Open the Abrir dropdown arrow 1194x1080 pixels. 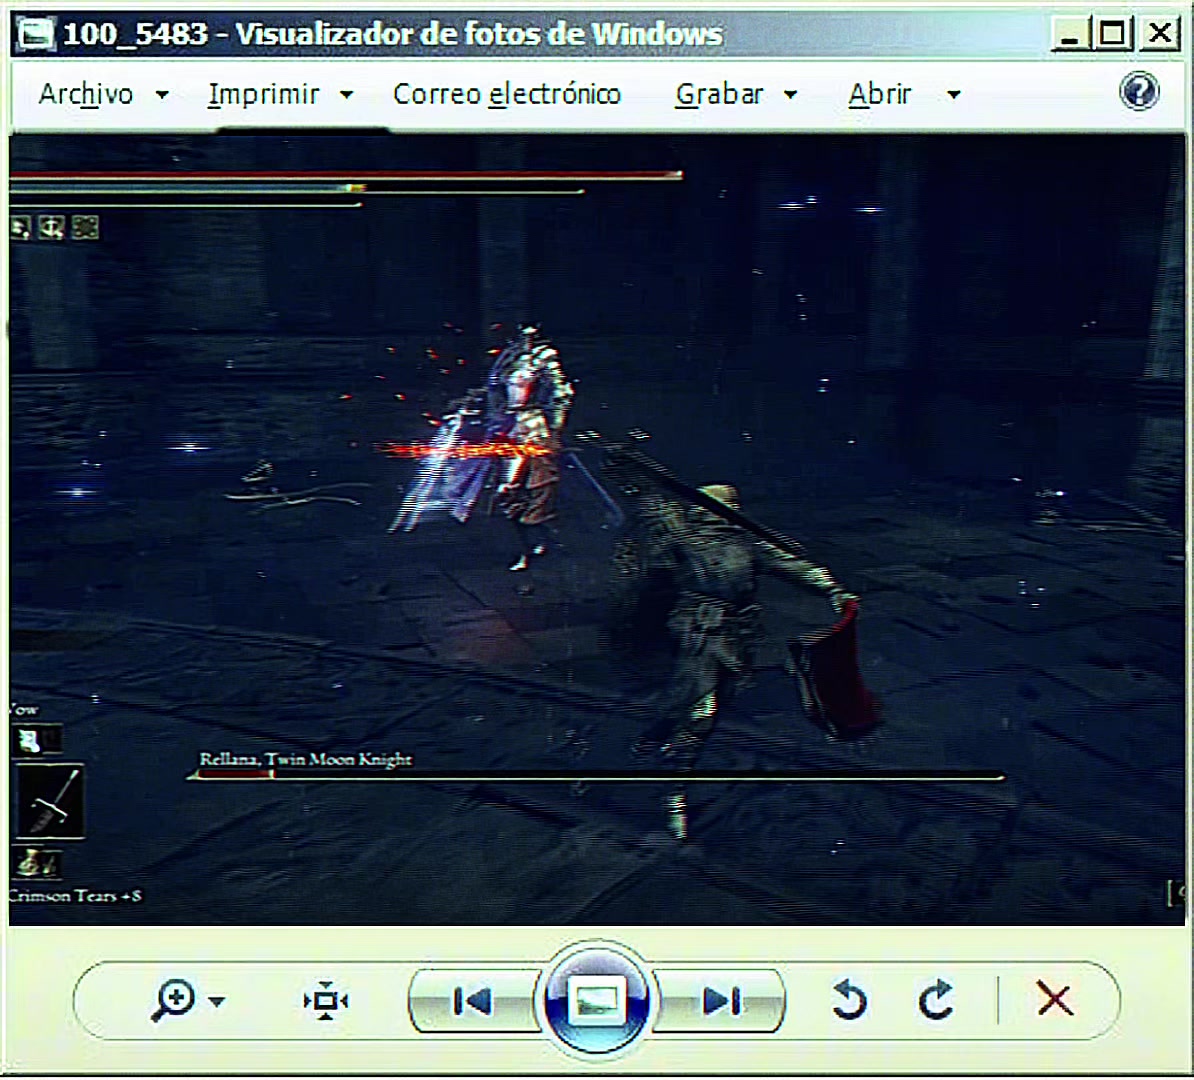pos(953,95)
